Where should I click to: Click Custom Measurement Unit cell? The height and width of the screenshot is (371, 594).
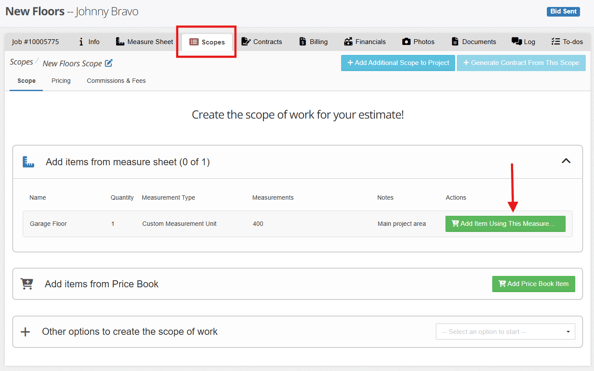179,224
